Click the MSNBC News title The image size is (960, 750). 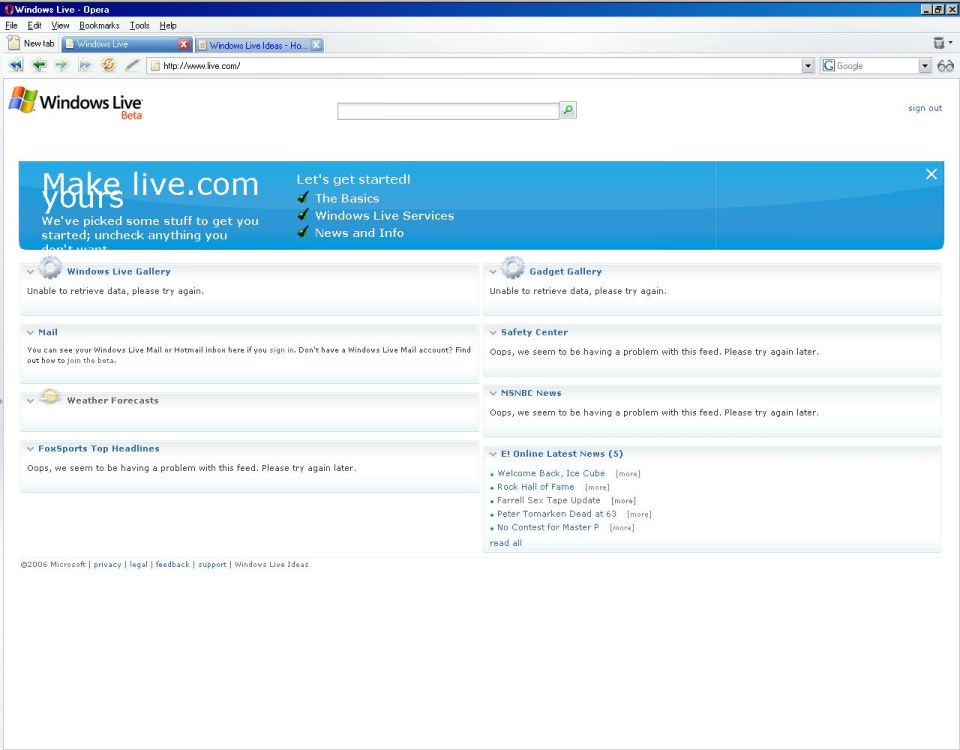coord(531,393)
